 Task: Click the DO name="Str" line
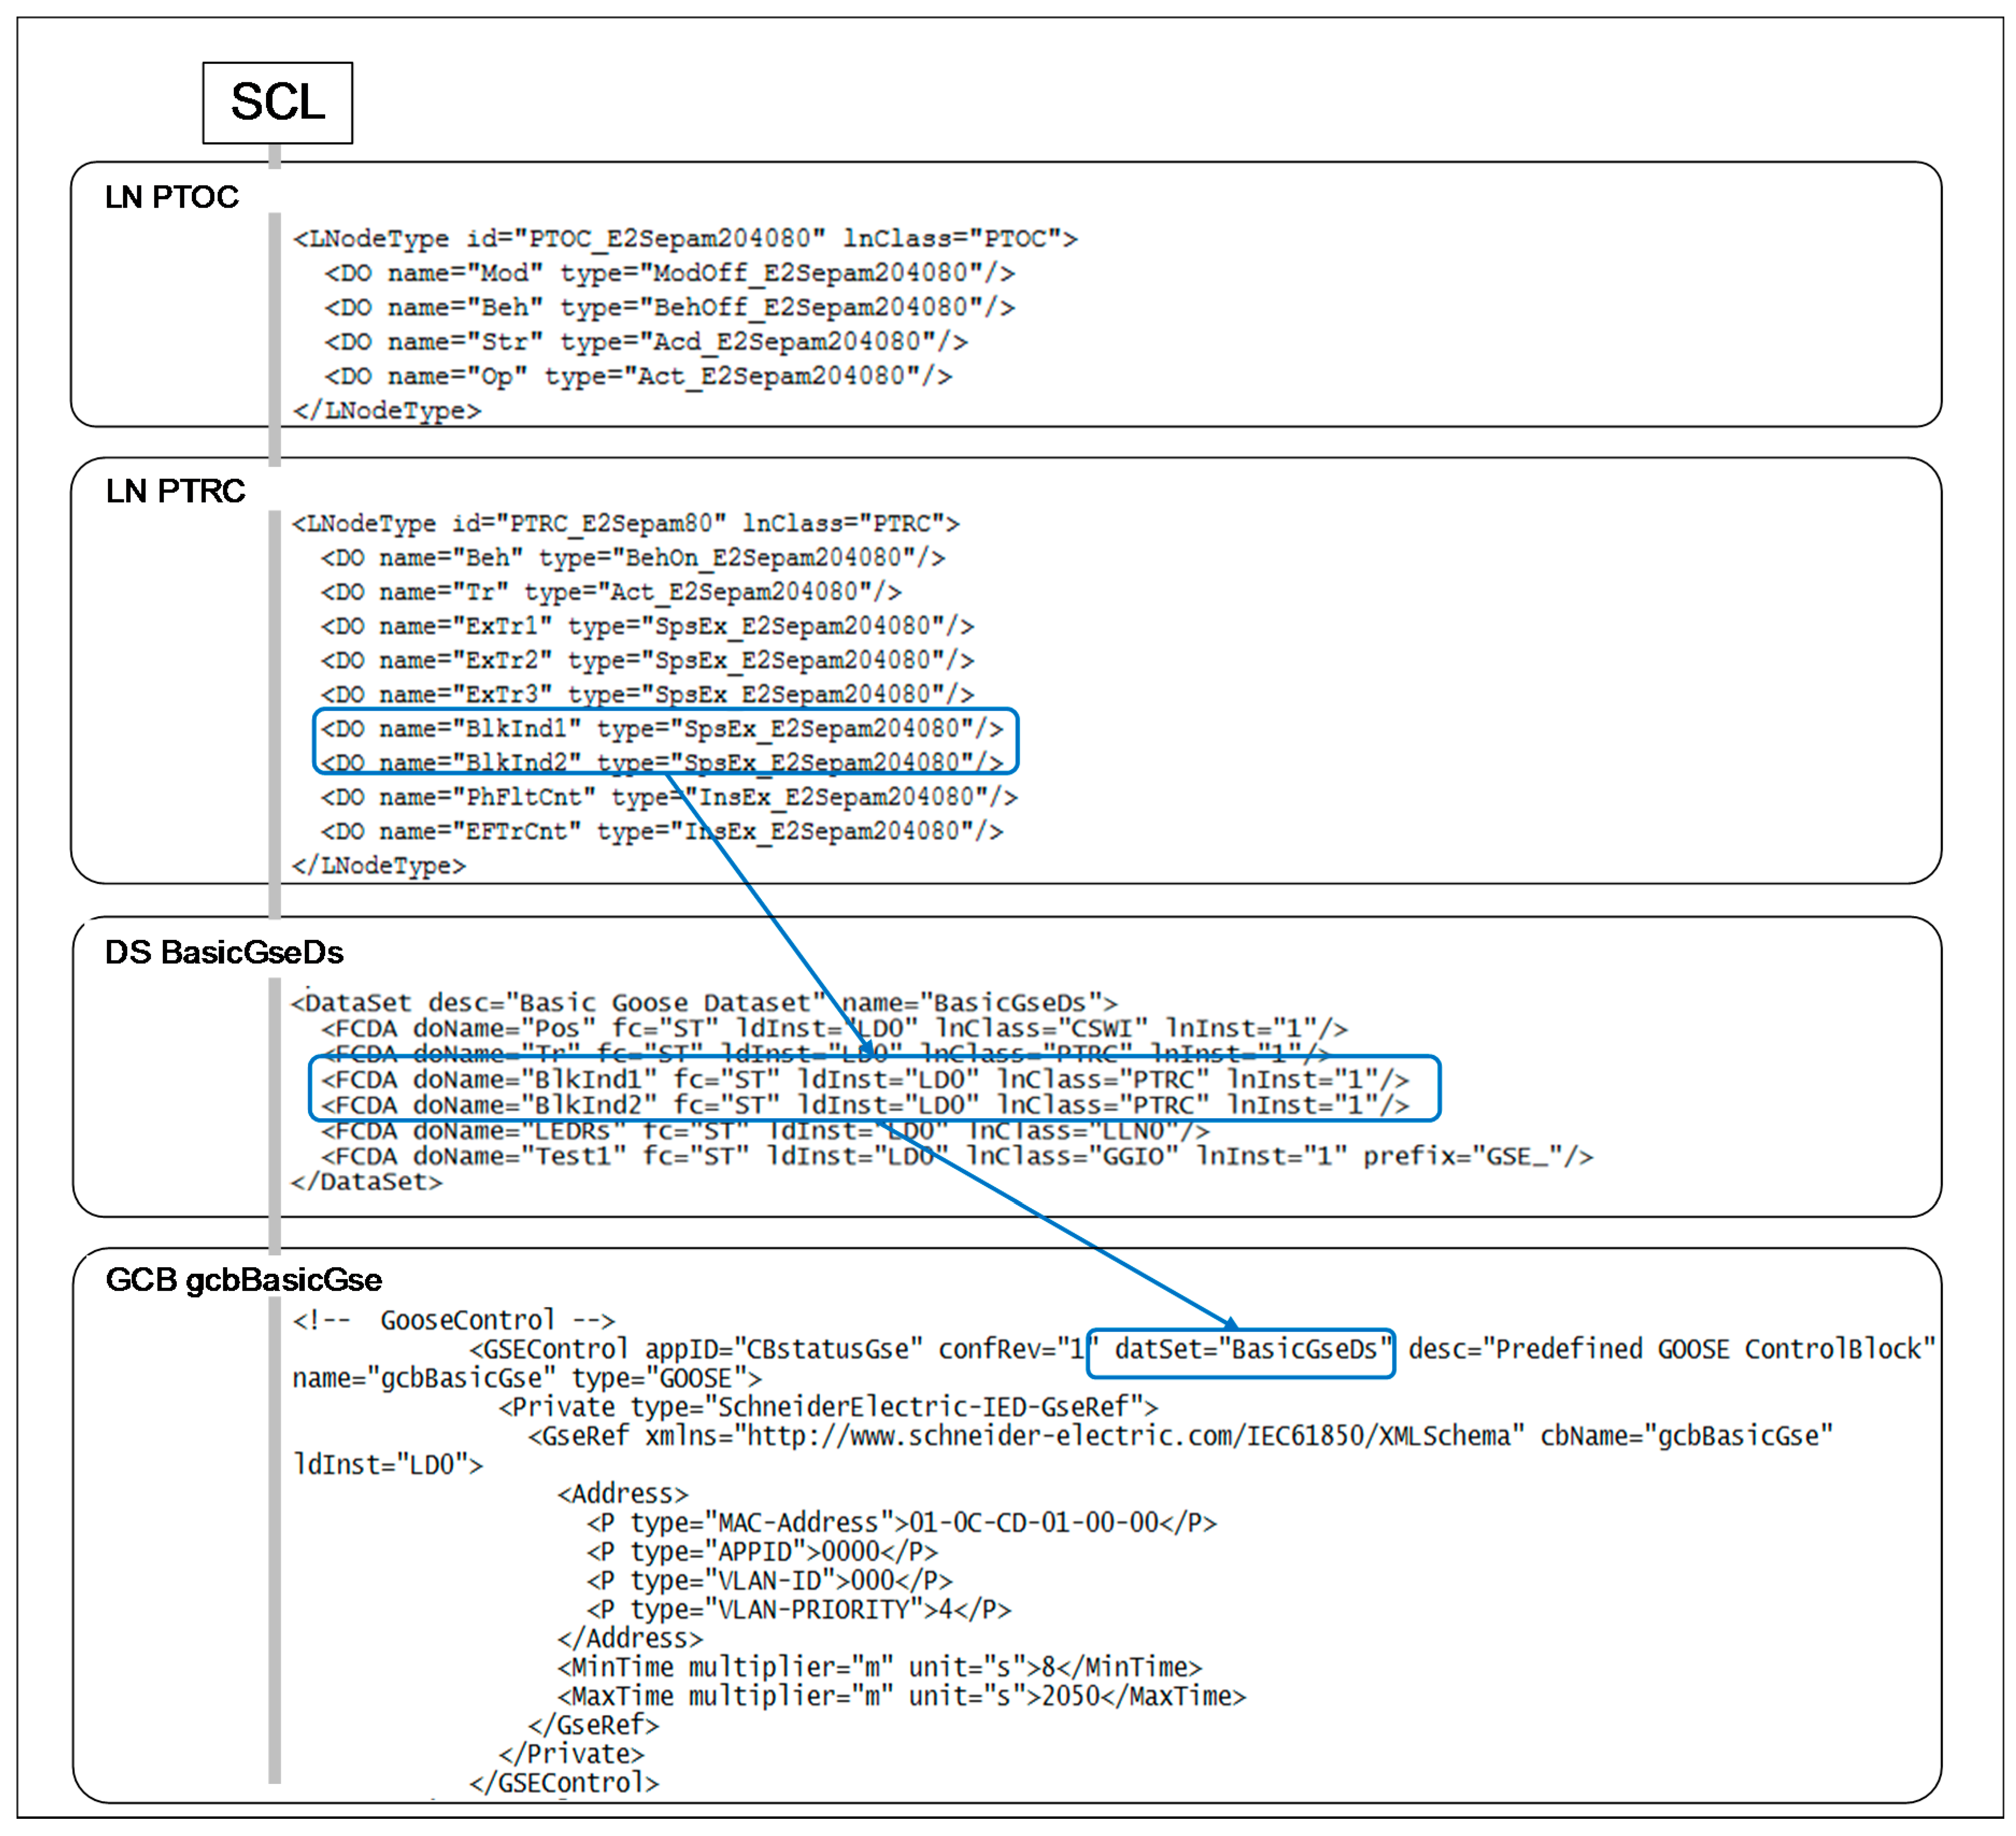click(x=645, y=342)
